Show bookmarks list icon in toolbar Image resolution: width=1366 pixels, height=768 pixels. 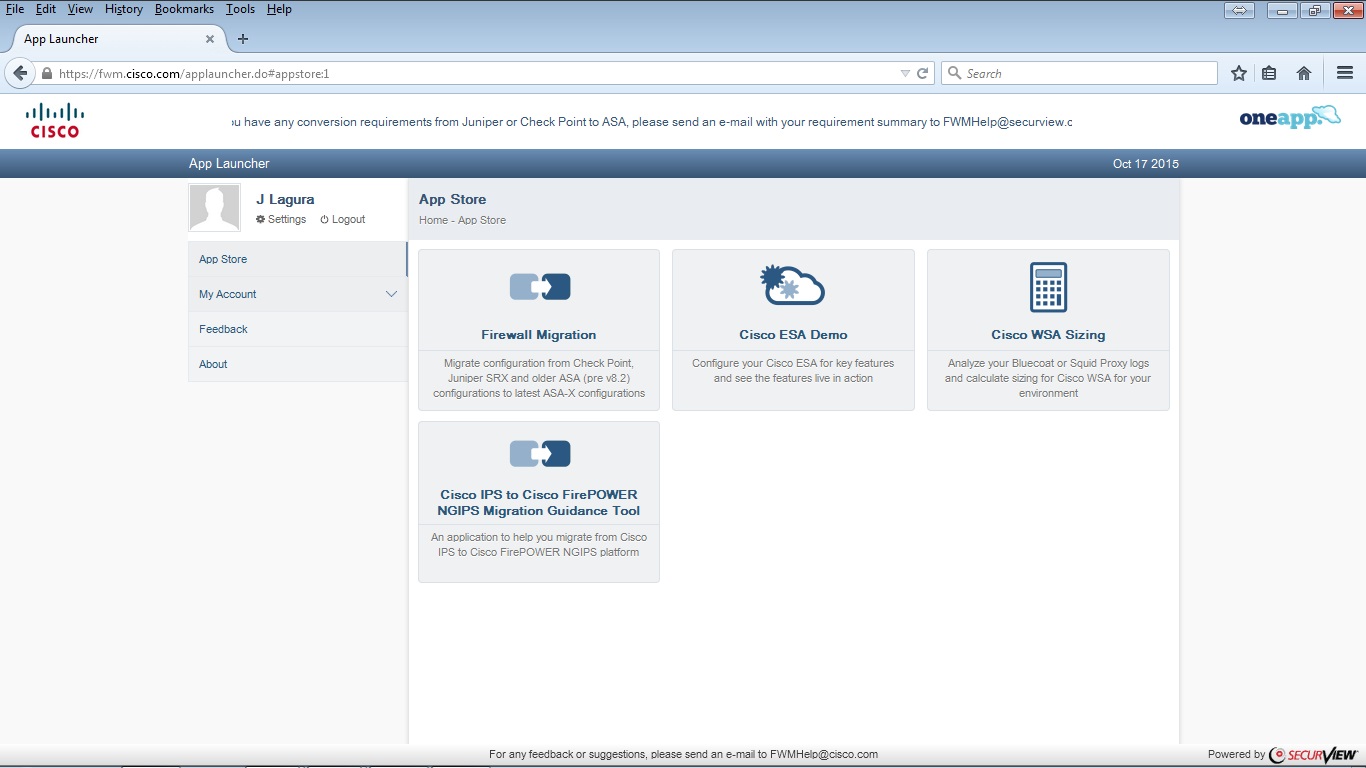(x=1269, y=73)
